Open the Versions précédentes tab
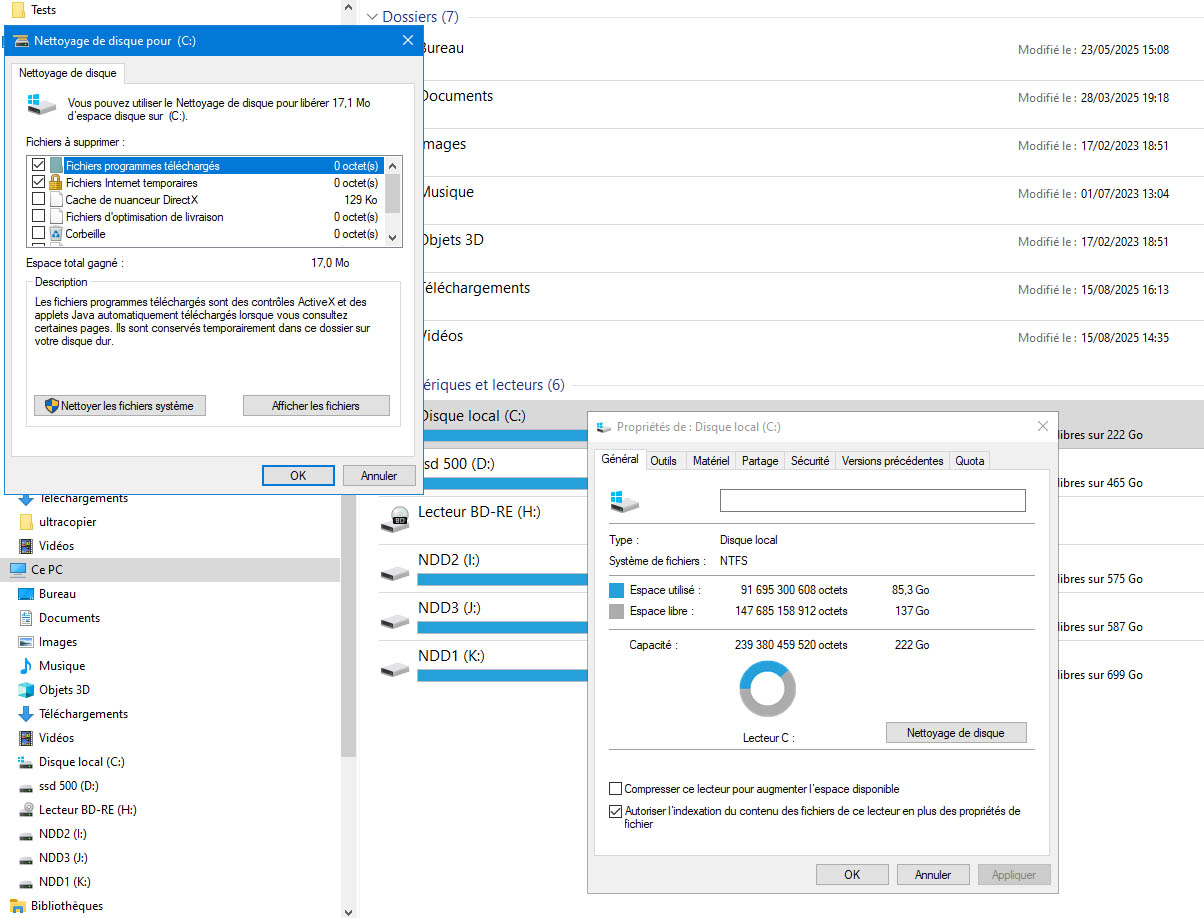The width and height of the screenshot is (1204, 918). pos(892,461)
